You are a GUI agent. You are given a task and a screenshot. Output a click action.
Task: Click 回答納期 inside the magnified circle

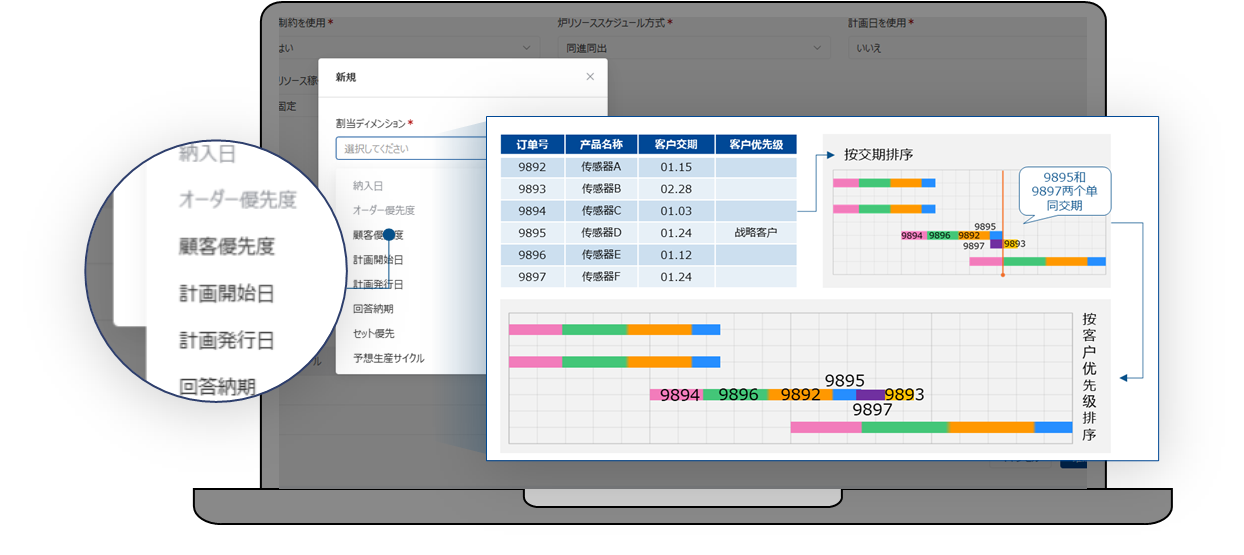[x=218, y=386]
